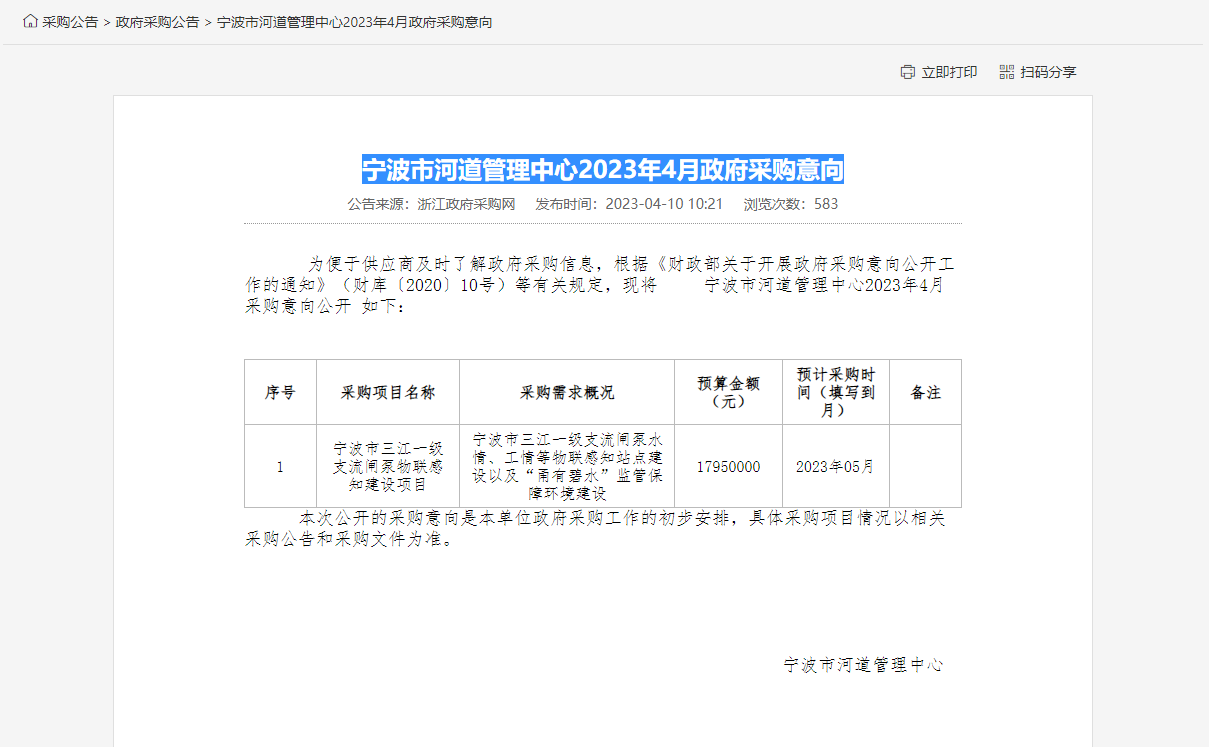Click the intro paragraph mentioning 财库〔2020〕10号
This screenshot has width=1209, height=747.
(x=600, y=285)
